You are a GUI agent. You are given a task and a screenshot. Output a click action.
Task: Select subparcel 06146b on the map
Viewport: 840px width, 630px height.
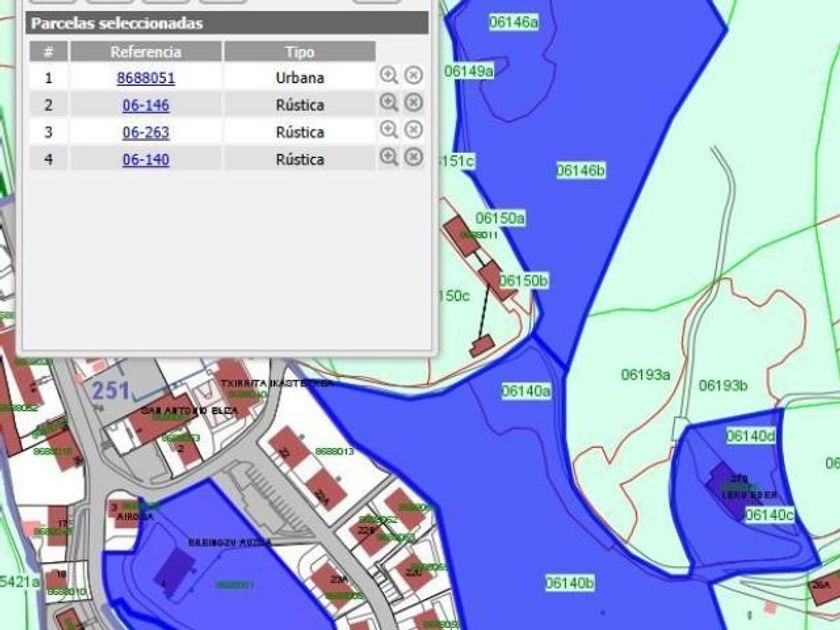coord(581,171)
